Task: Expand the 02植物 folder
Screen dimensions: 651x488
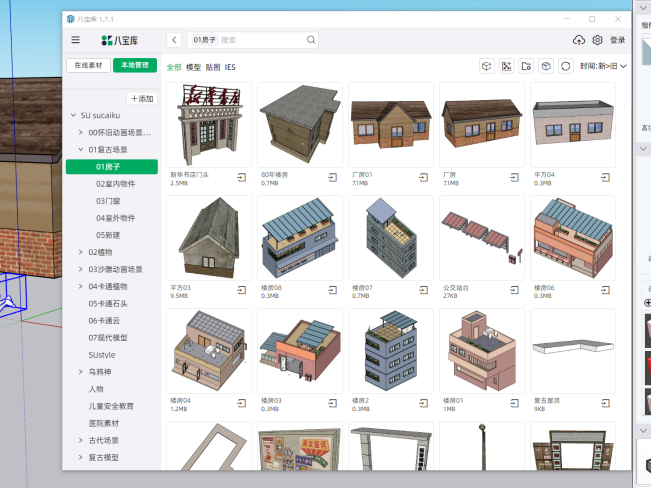Action: (x=81, y=252)
